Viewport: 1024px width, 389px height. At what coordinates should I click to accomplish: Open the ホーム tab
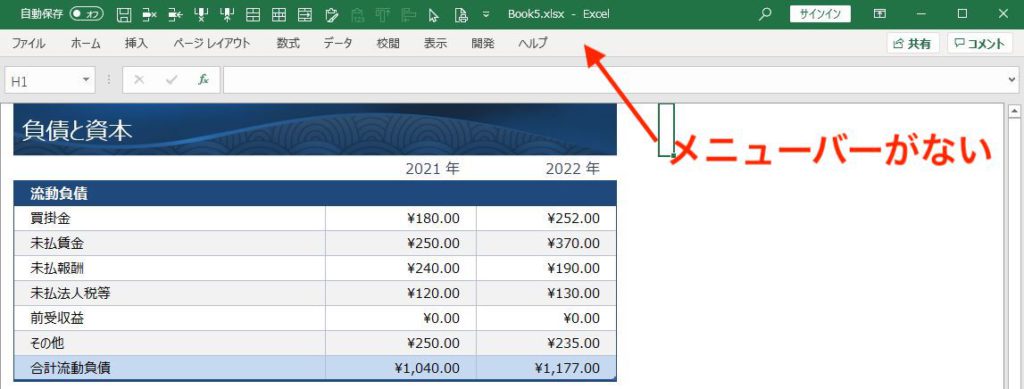(86, 44)
